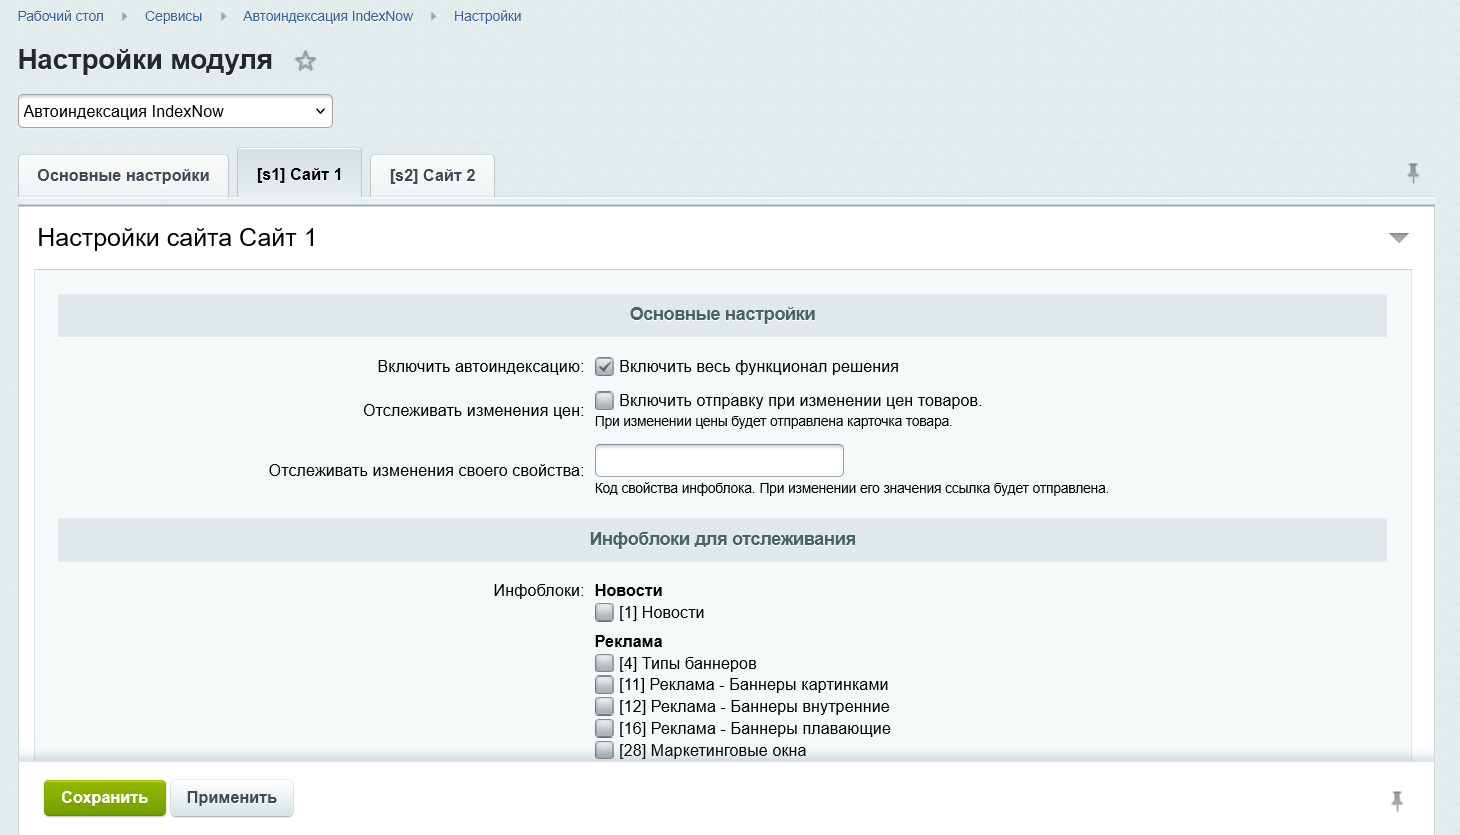1460x835 pixels.
Task: Check the '[4] Типы баннеров' checkbox
Action: [604, 662]
